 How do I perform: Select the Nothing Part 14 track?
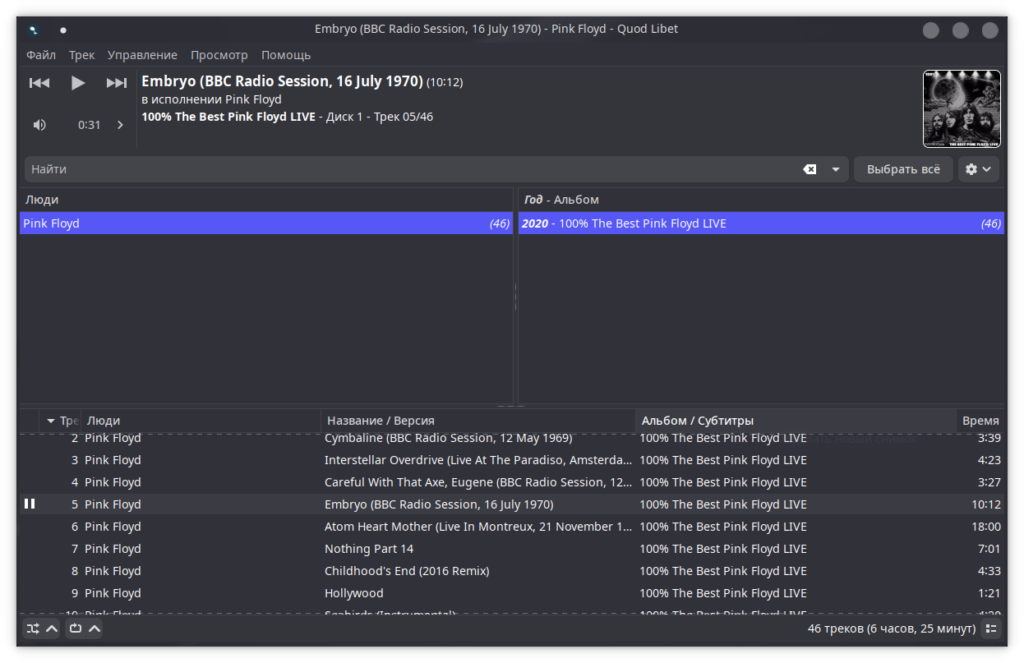tap(511, 549)
